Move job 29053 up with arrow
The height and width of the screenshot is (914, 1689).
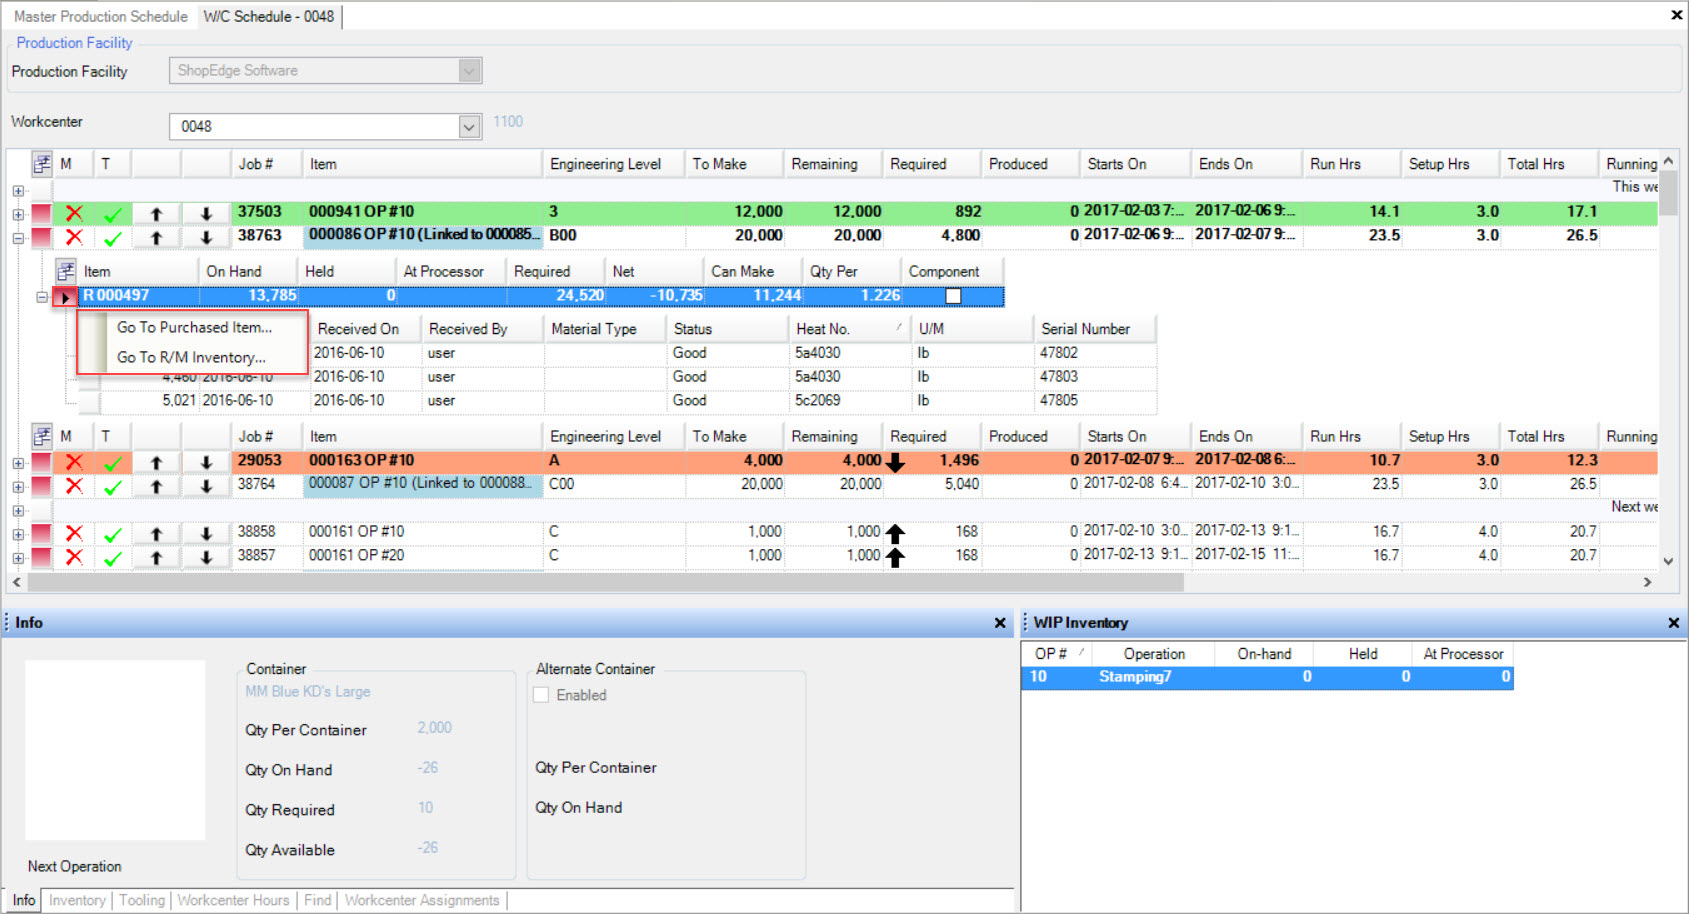pyautogui.click(x=156, y=462)
